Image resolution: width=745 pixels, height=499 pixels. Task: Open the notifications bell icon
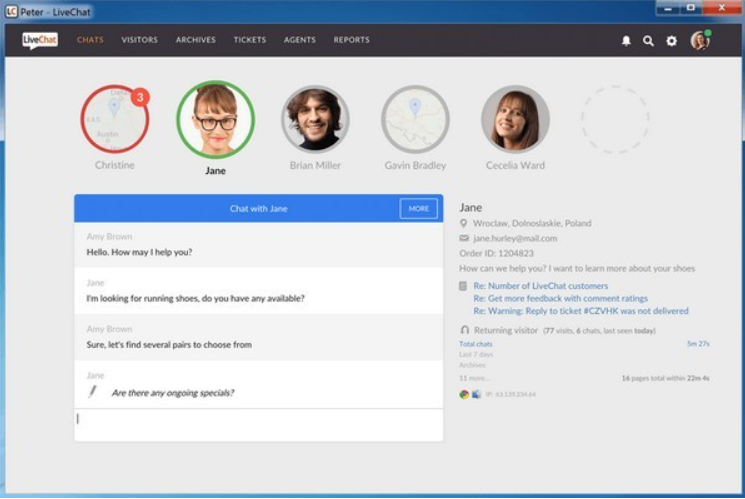pos(626,41)
